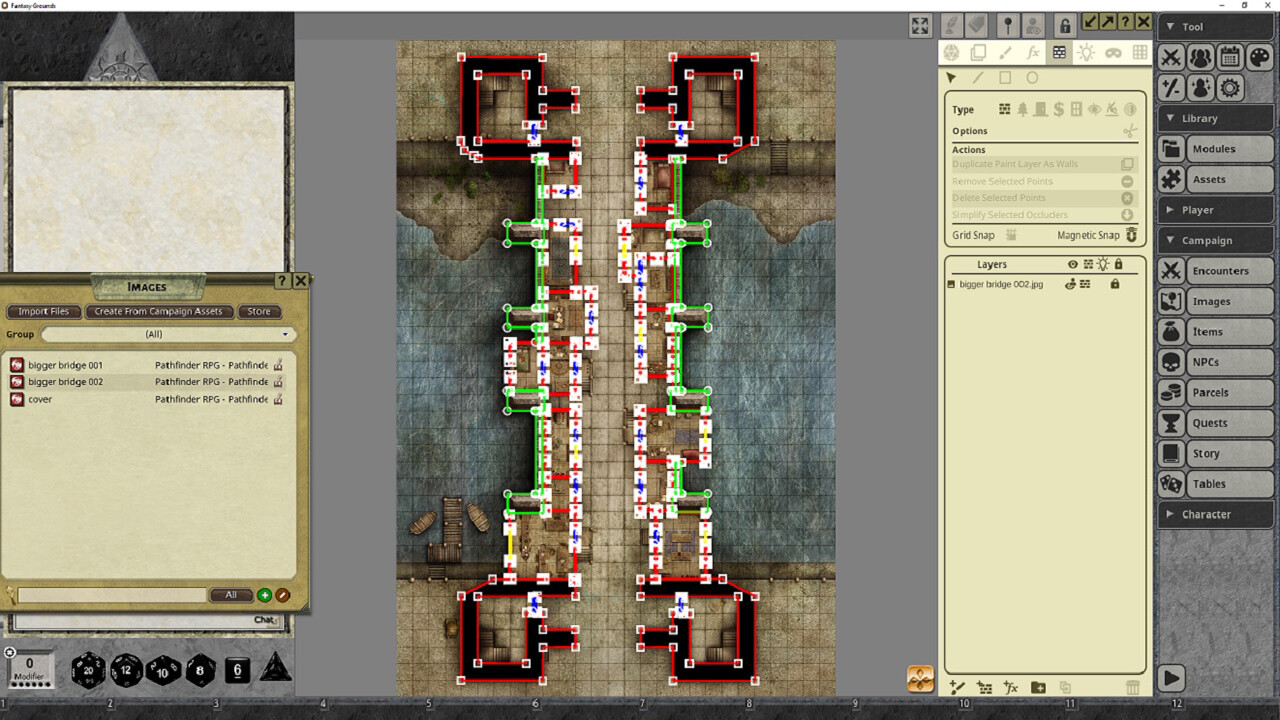Open the Lighting panel in the image toolbar
1280x720 pixels.
[x=1085, y=53]
